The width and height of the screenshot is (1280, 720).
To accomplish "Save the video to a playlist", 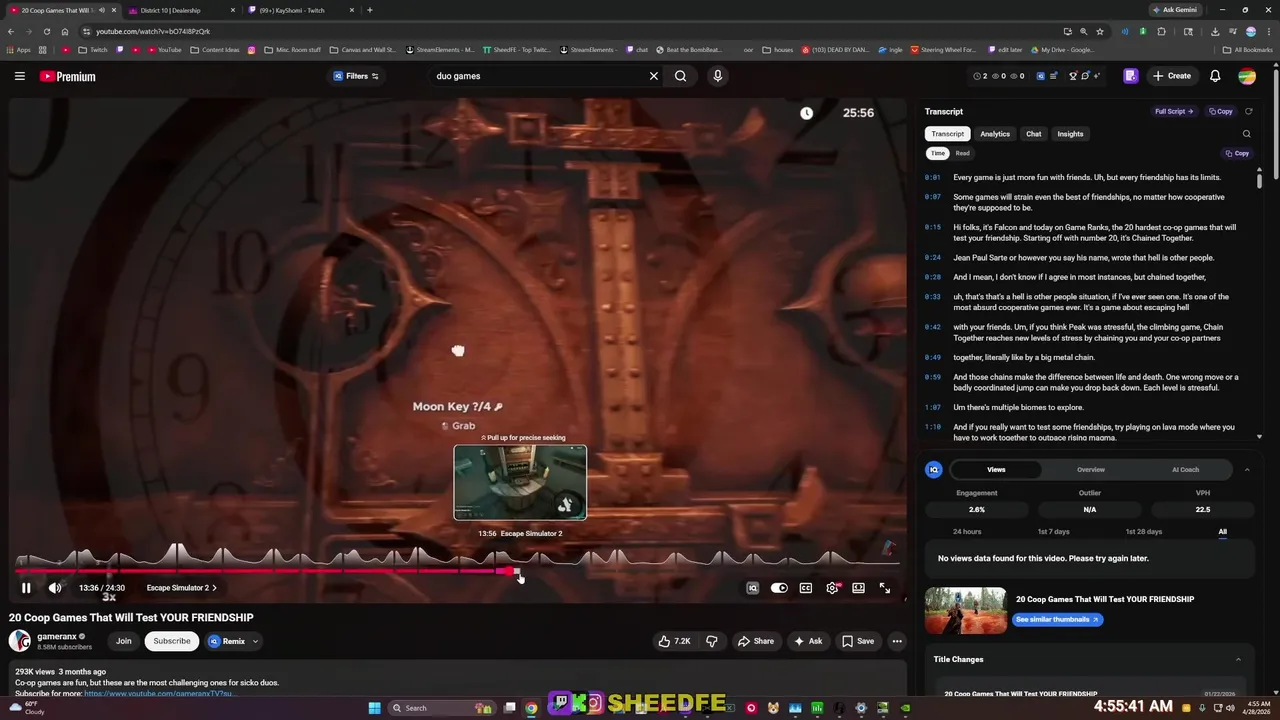I will [x=858, y=641].
